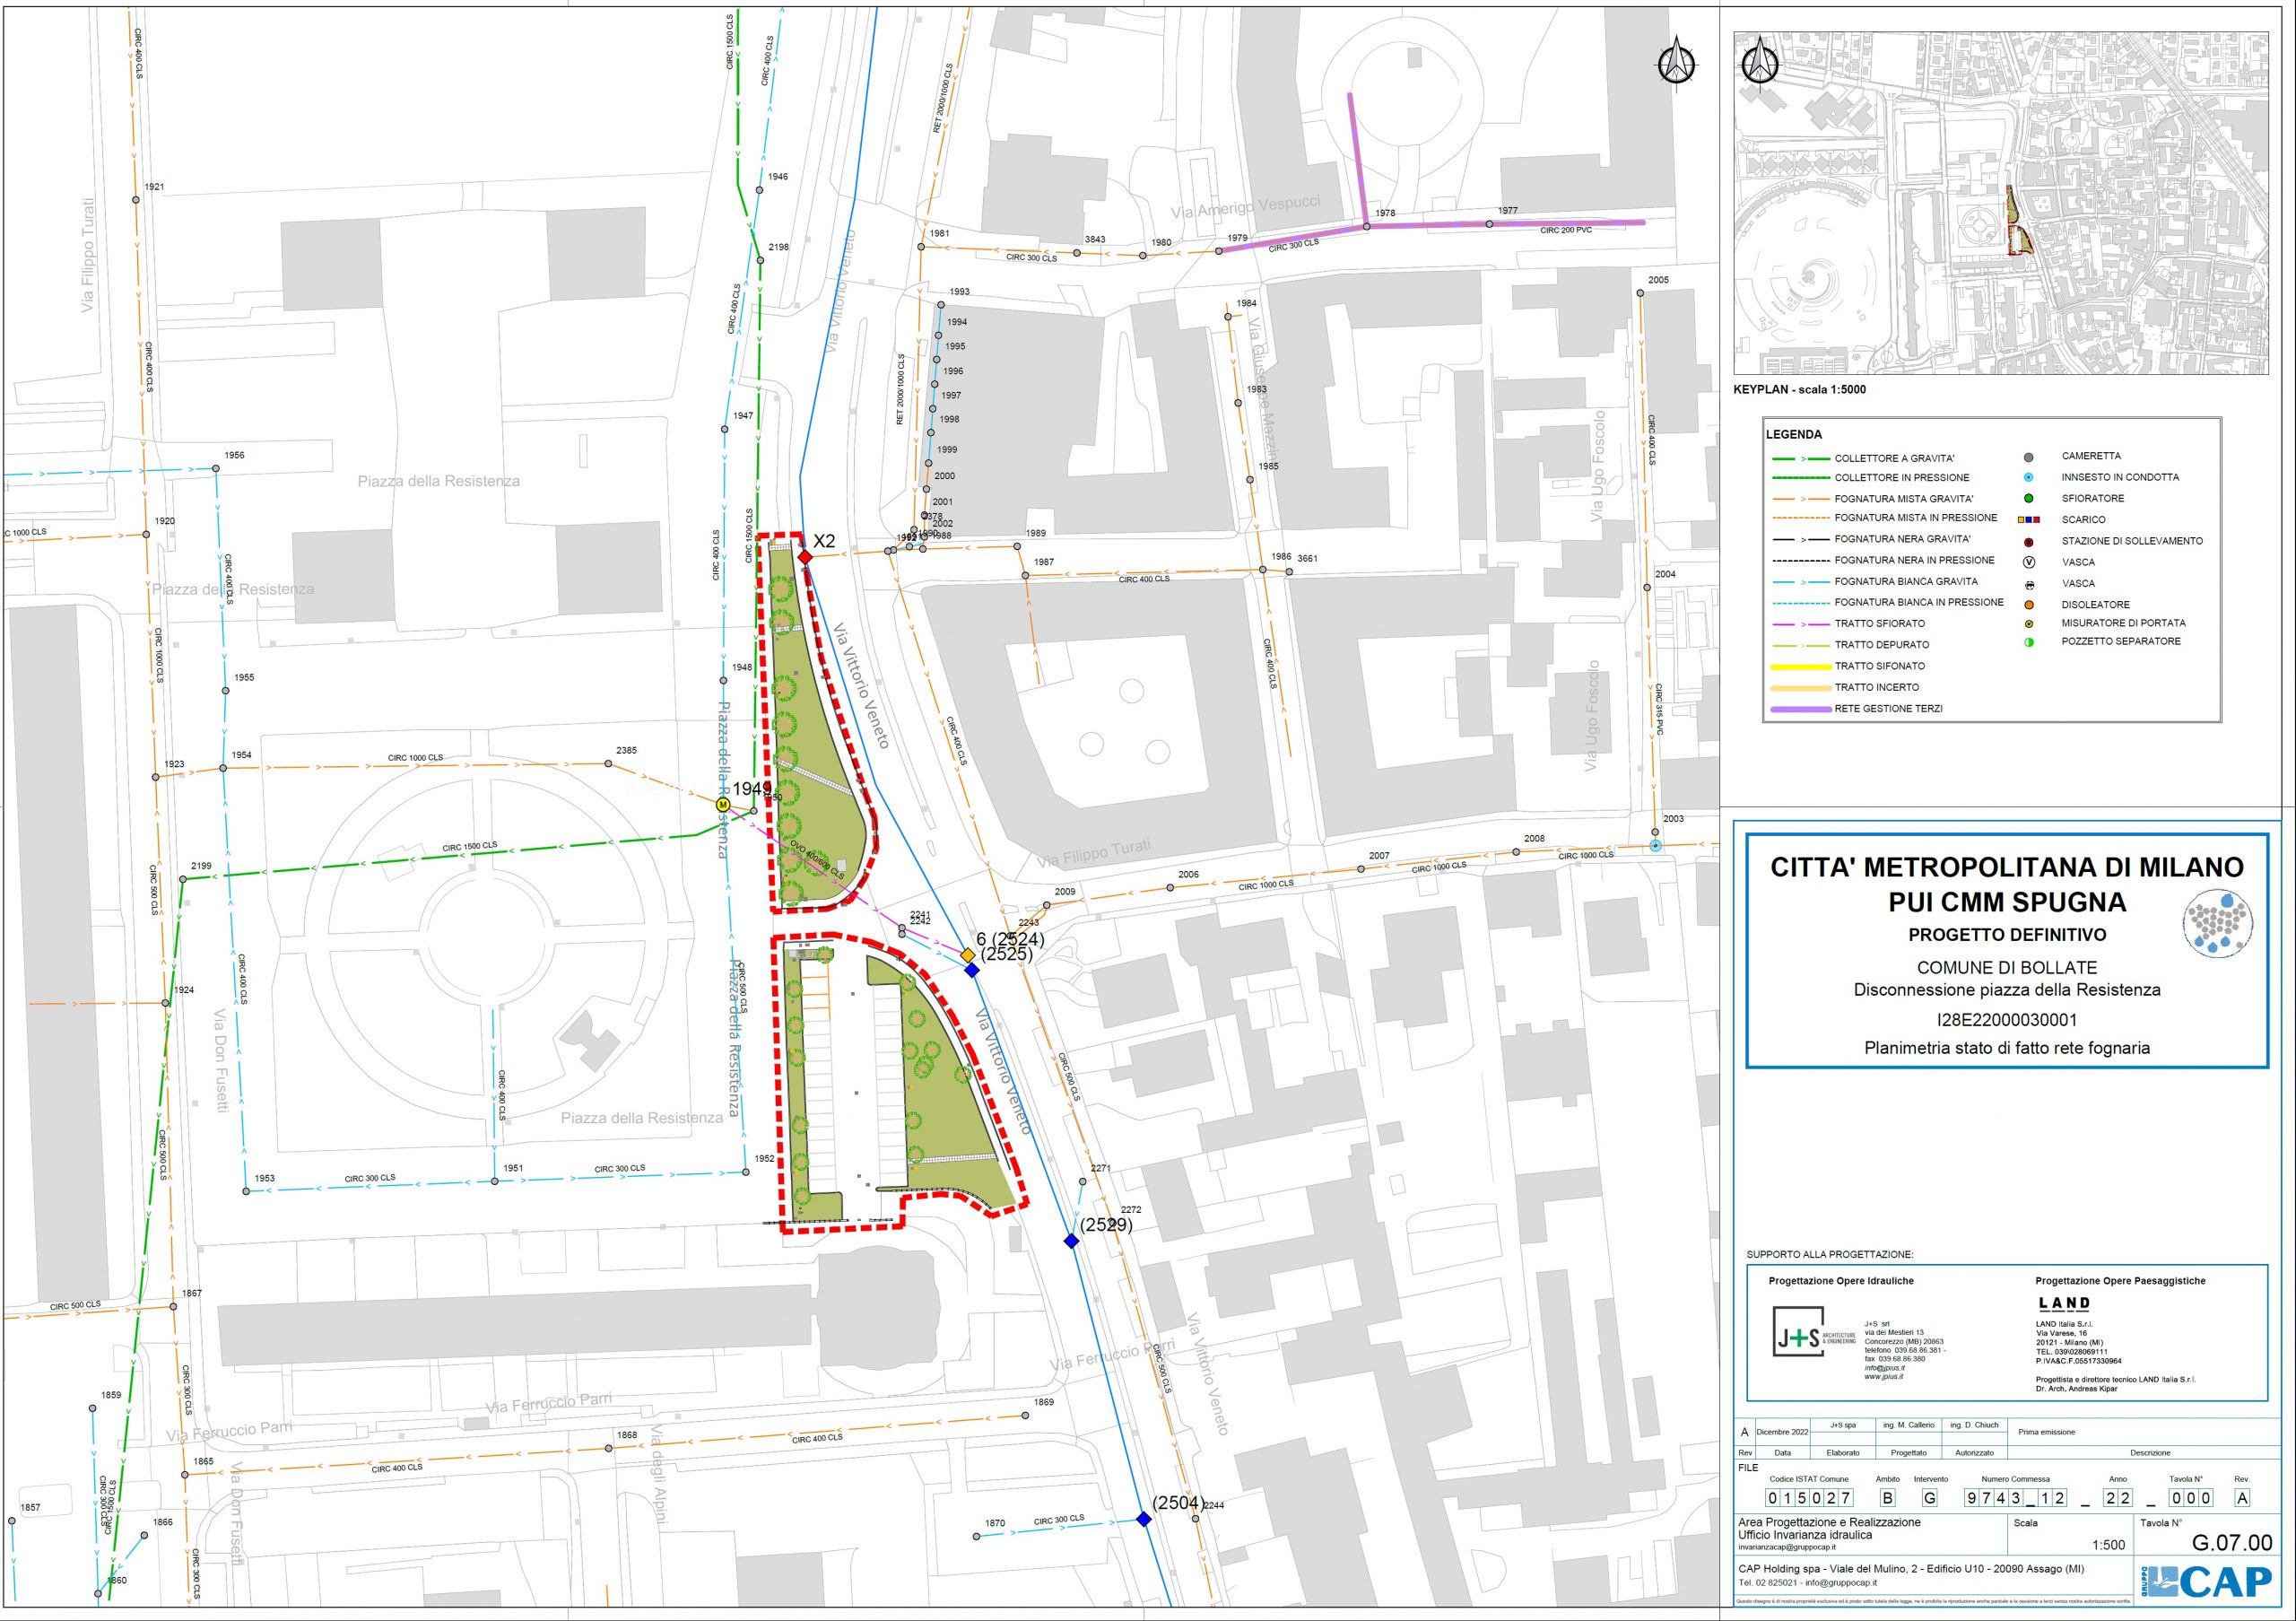2296x1621 pixels.
Task: Click the CIRC 200 PVC pipe label
Action: (1566, 230)
